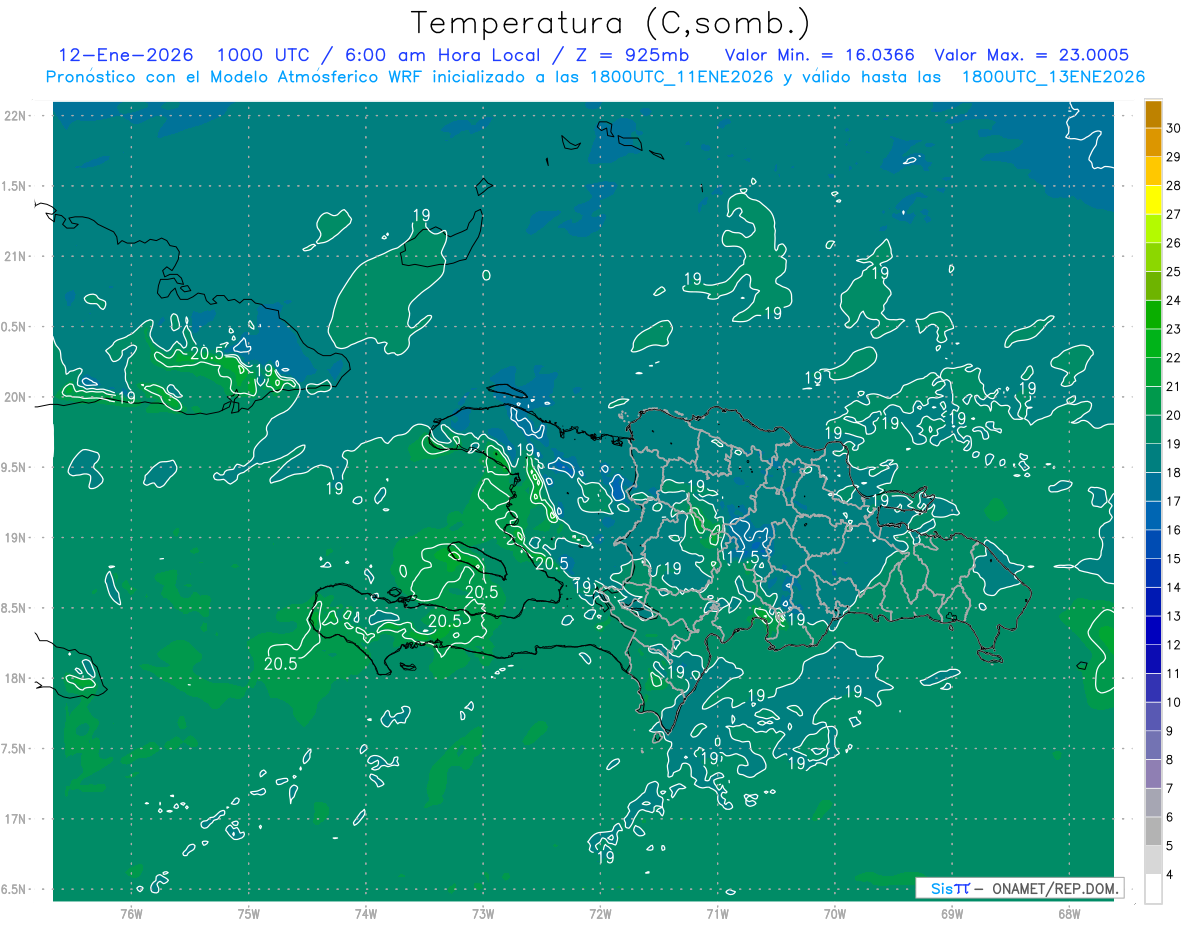Click the "75W" longitude label
The width and height of the screenshot is (1200, 927).
(248, 913)
